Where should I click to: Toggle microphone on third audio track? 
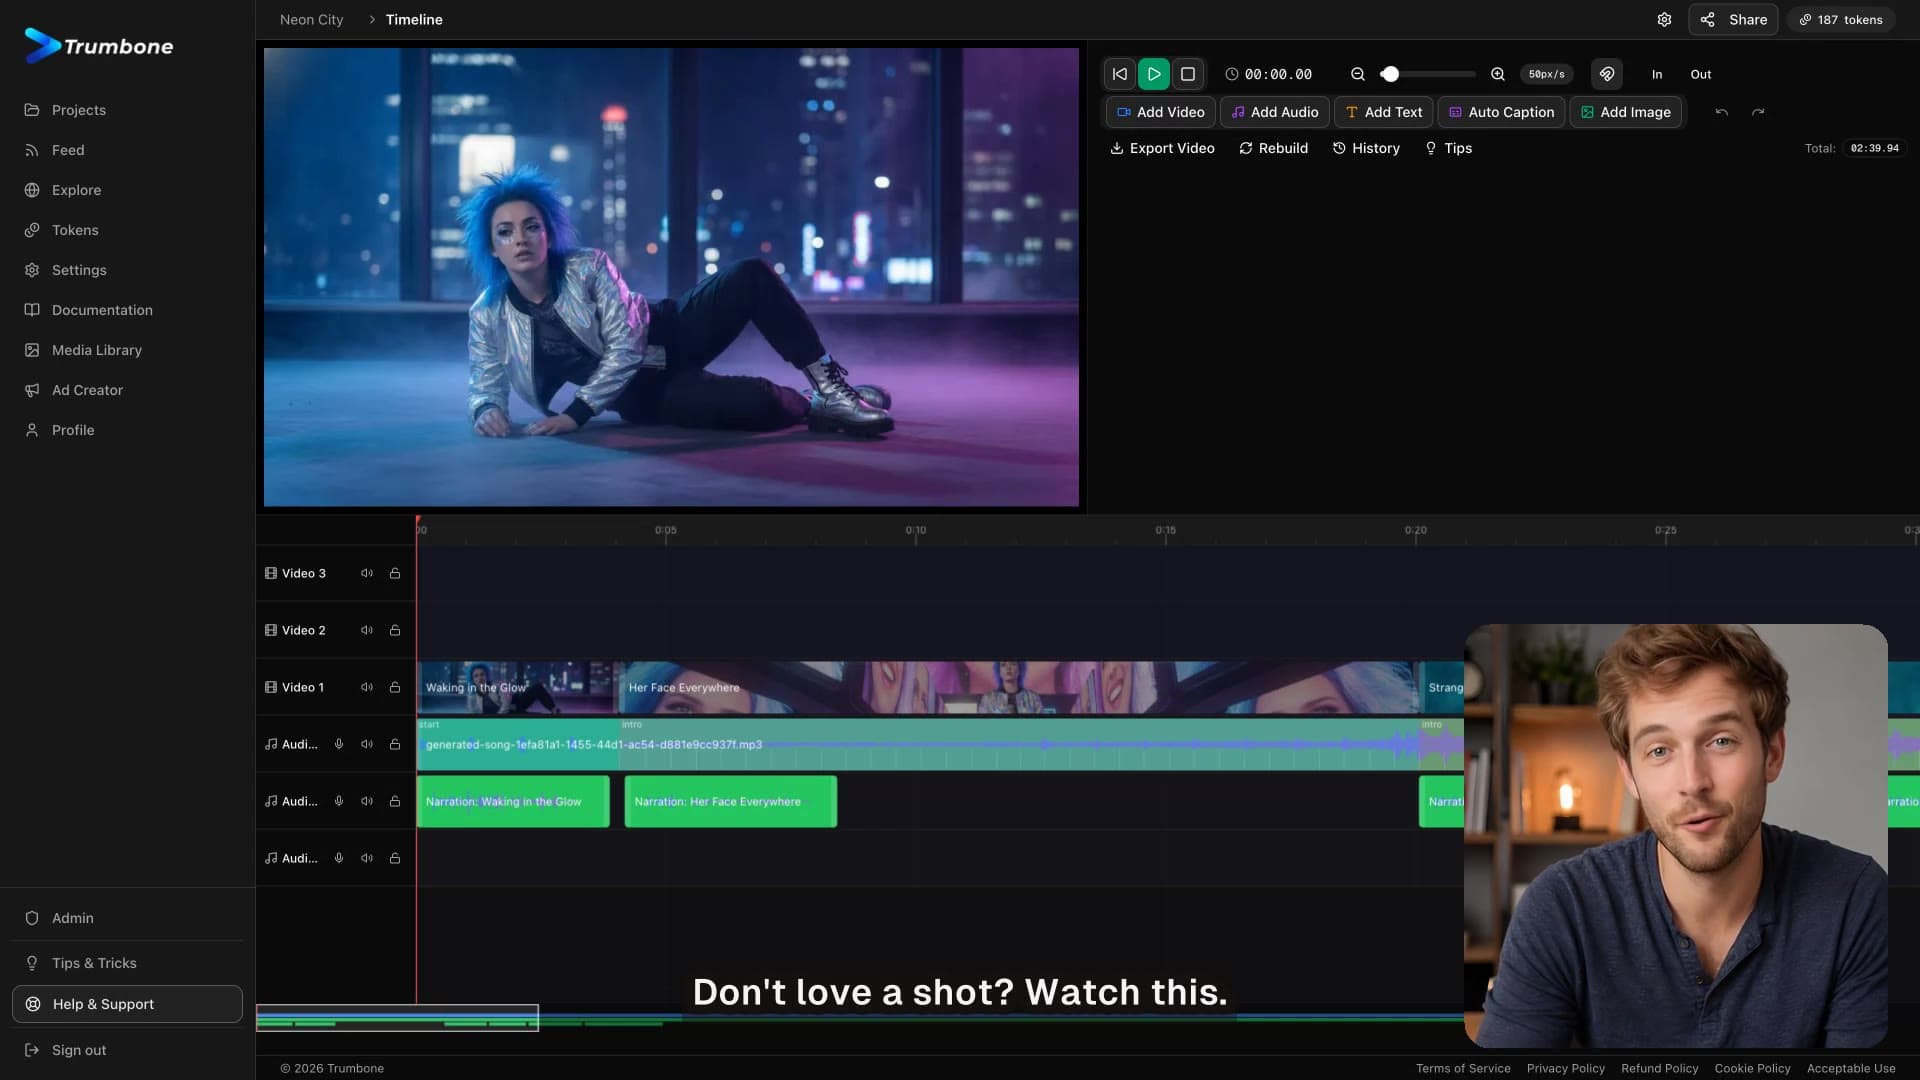click(x=339, y=858)
